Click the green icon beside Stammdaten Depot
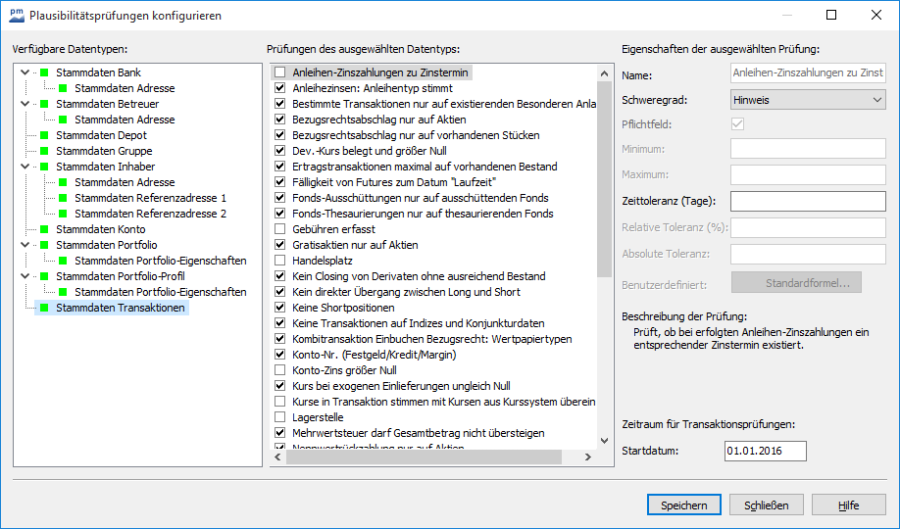This screenshot has width=900, height=529. (44, 135)
